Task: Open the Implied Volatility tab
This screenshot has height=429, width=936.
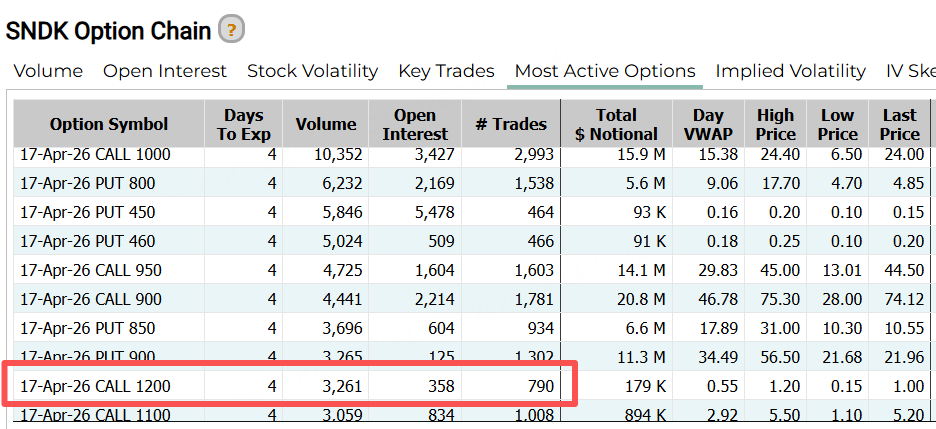Action: [790, 71]
